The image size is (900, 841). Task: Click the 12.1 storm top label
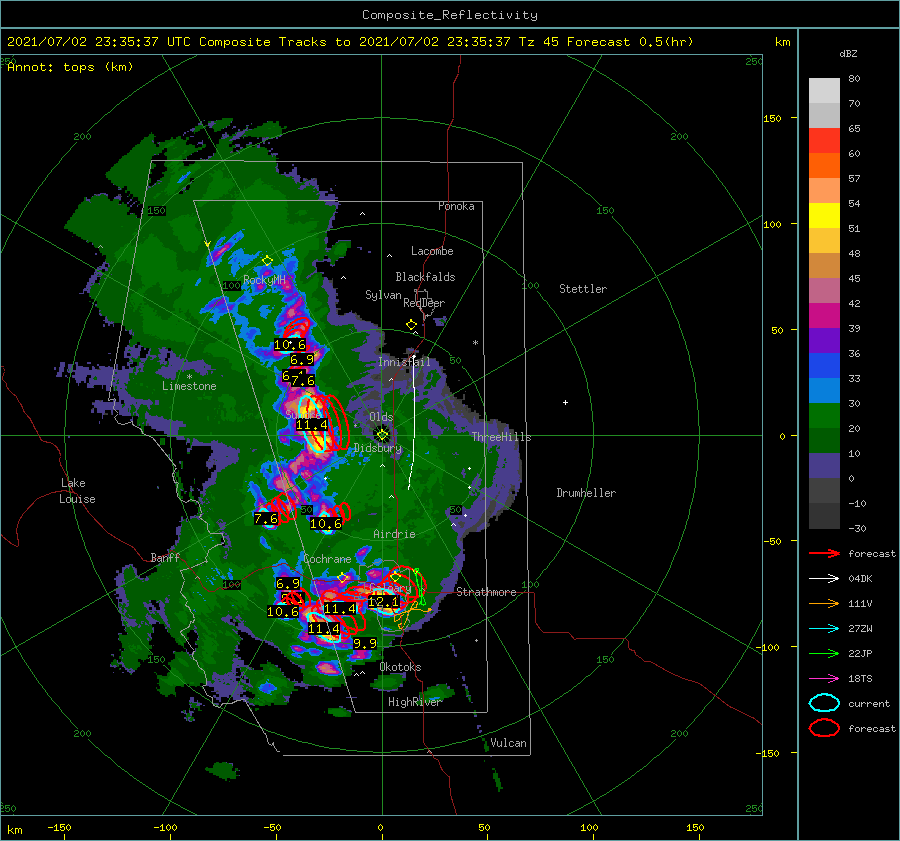[383, 602]
